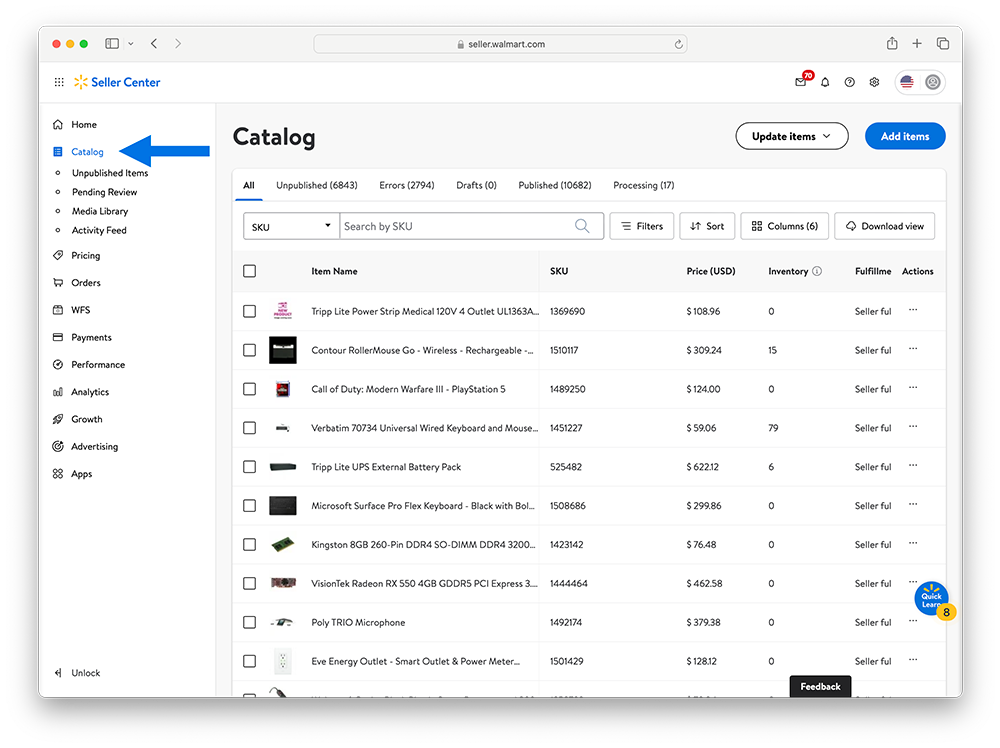Viewport: 1000px width, 748px height.
Task: Switch to the Errors (2794) tab
Action: [407, 185]
